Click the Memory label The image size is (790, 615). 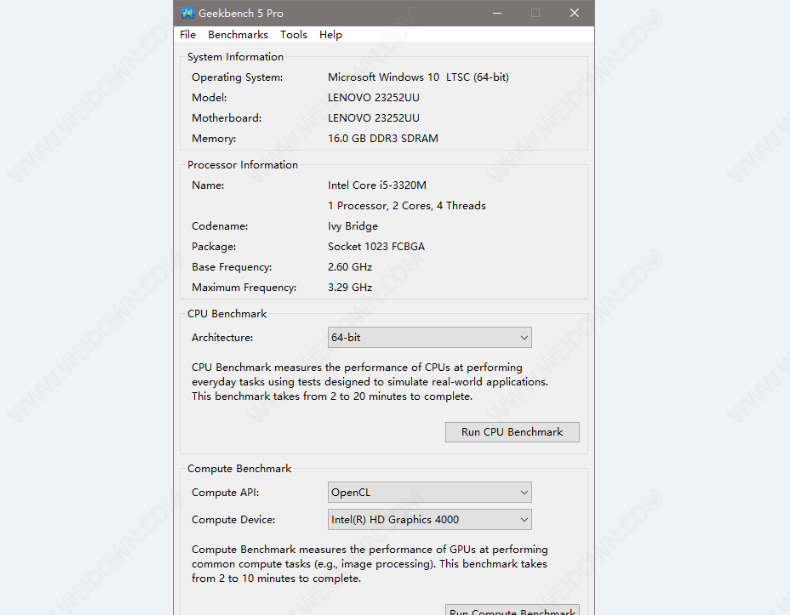click(x=214, y=139)
